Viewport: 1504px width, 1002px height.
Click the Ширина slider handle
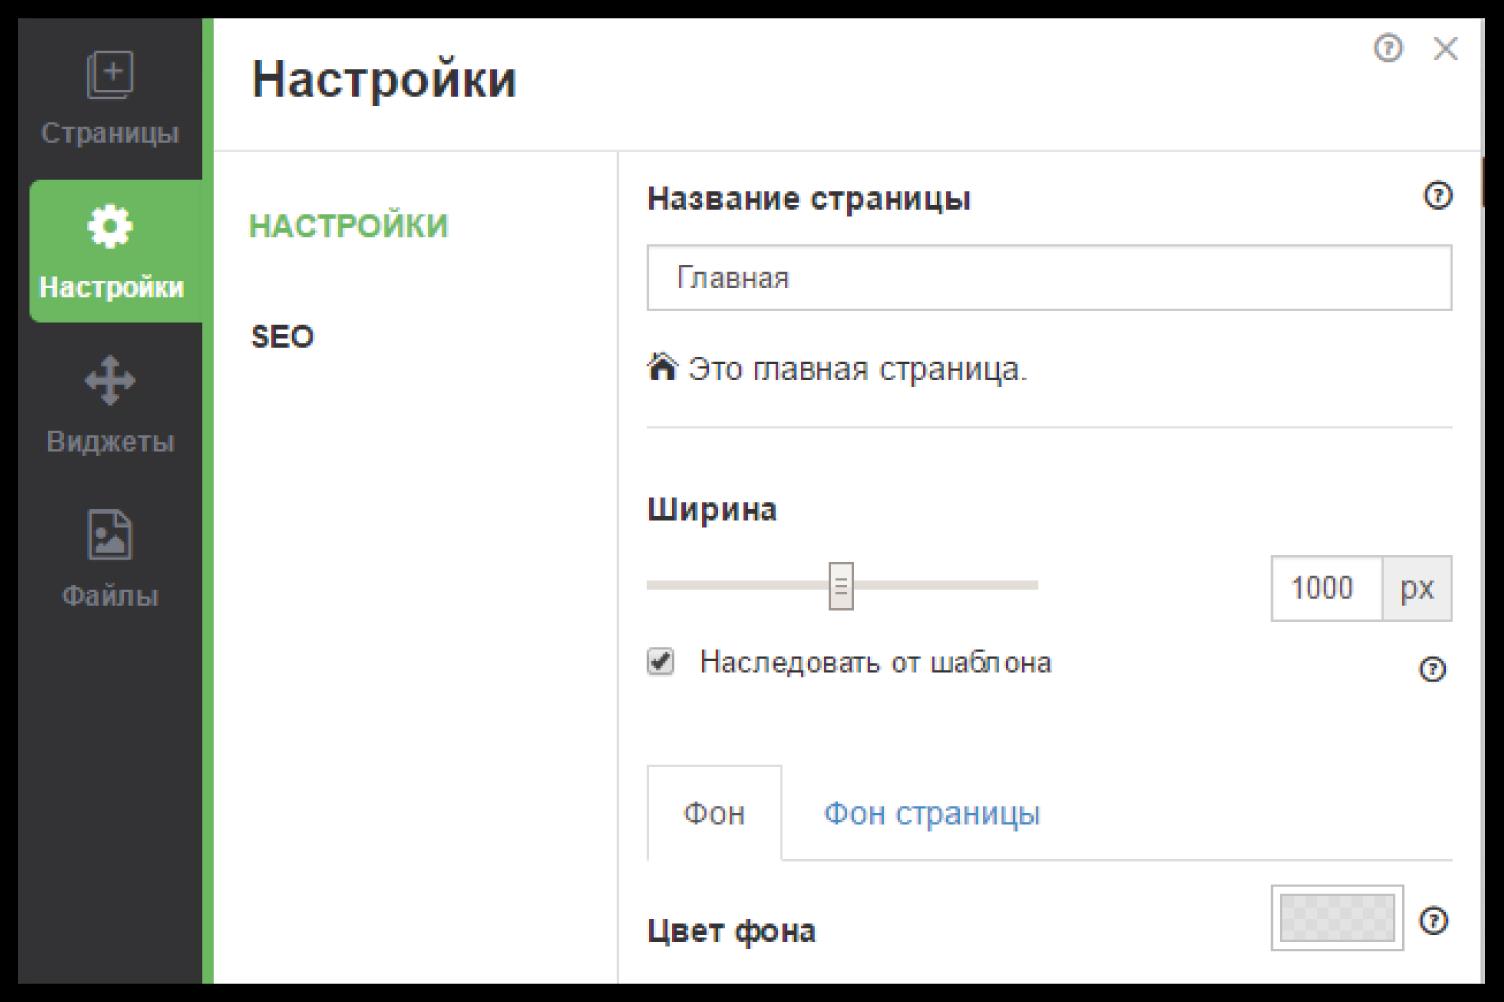(841, 586)
